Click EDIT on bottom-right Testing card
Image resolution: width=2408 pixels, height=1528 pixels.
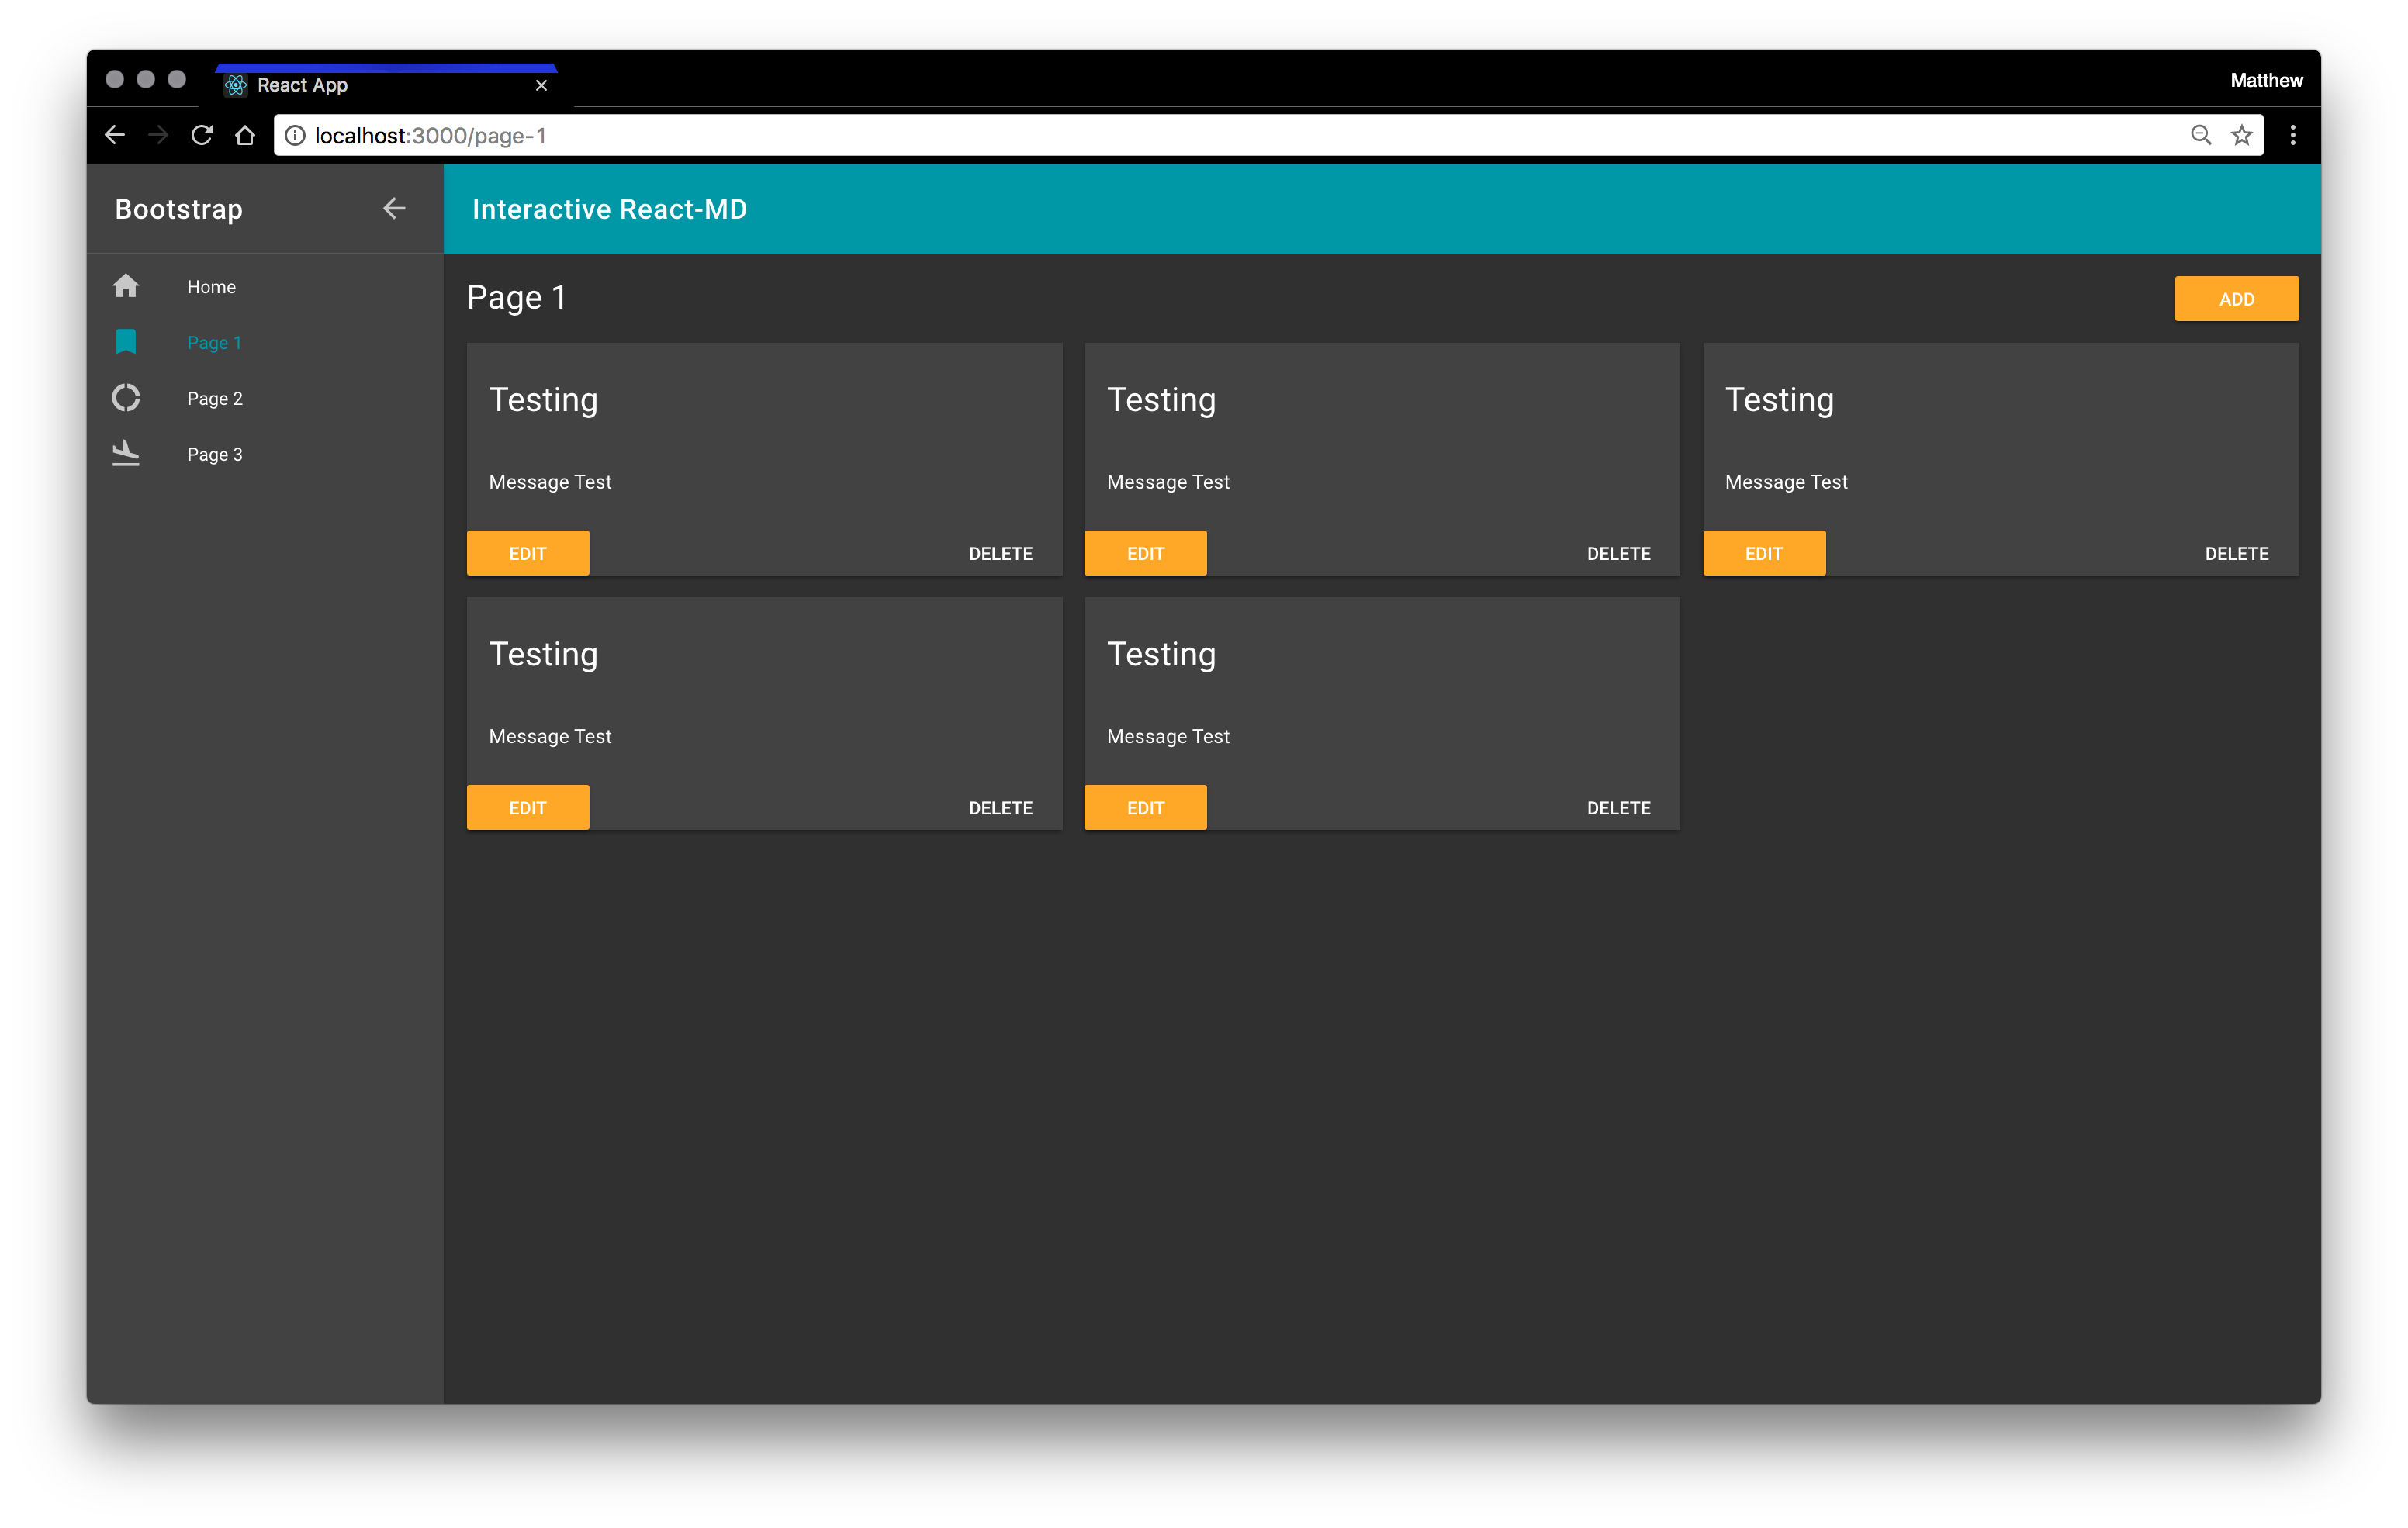1145,807
